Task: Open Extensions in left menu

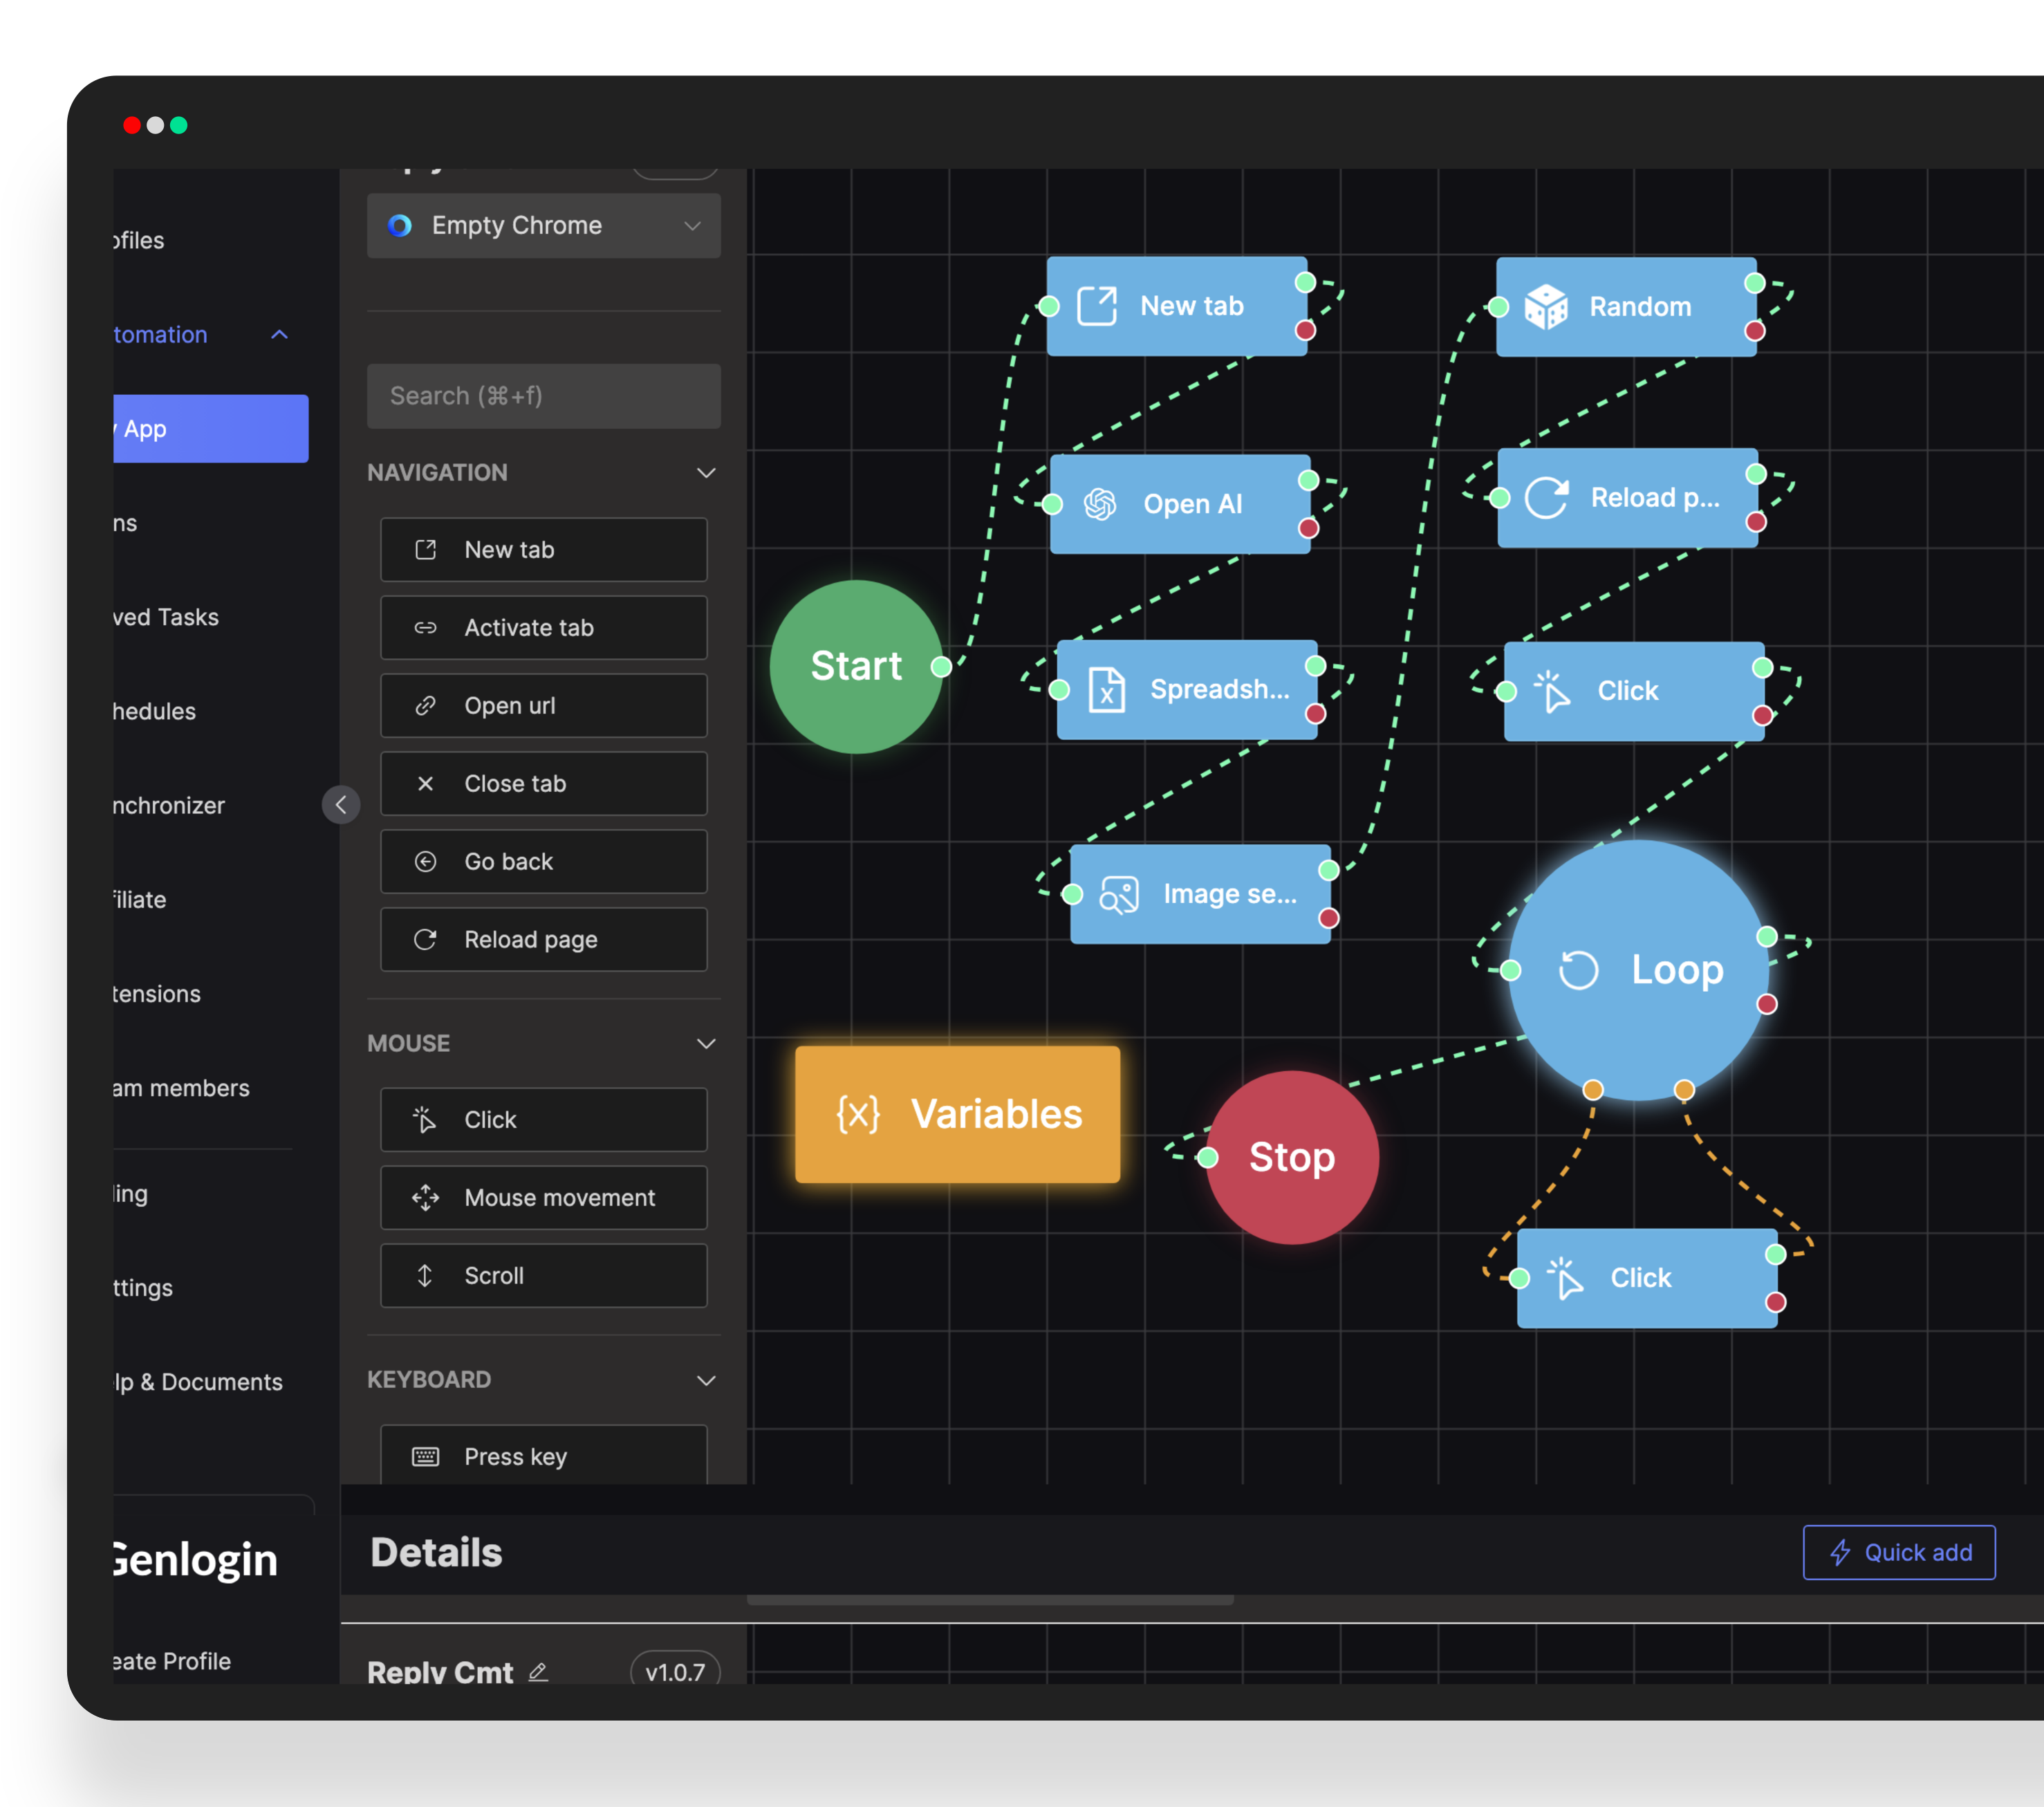Action: [157, 994]
